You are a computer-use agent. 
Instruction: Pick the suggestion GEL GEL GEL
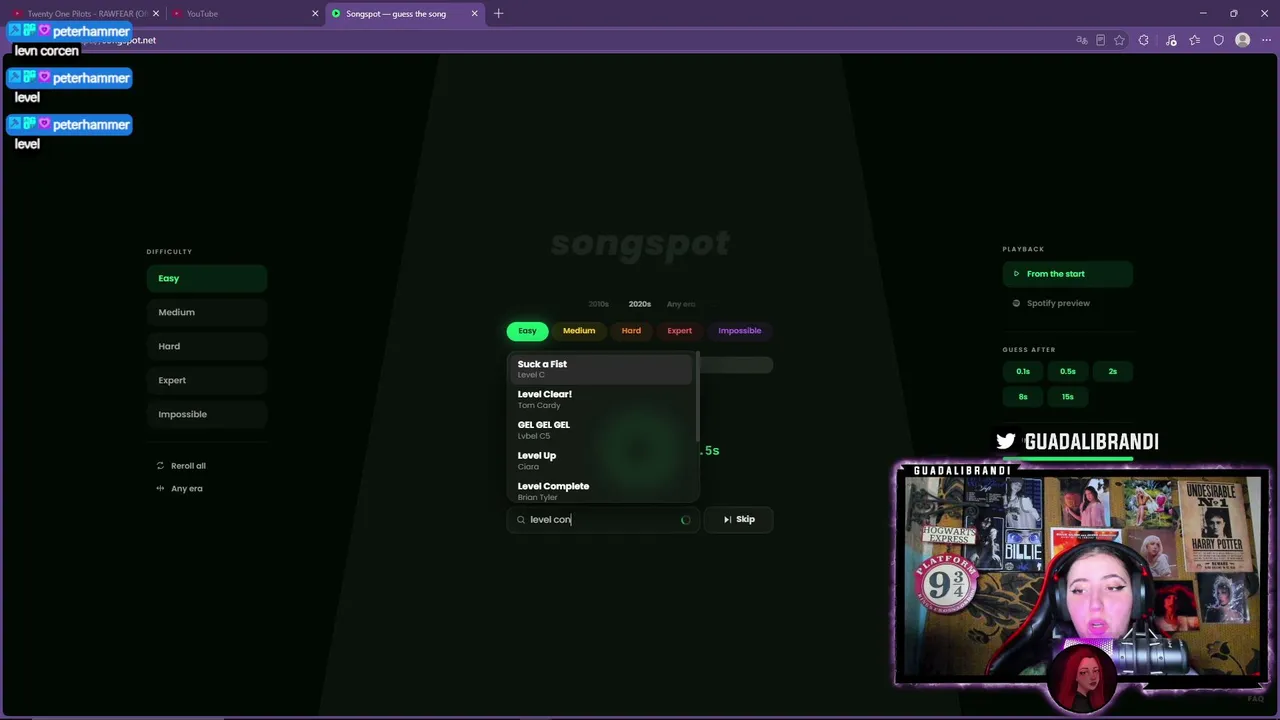pos(600,430)
